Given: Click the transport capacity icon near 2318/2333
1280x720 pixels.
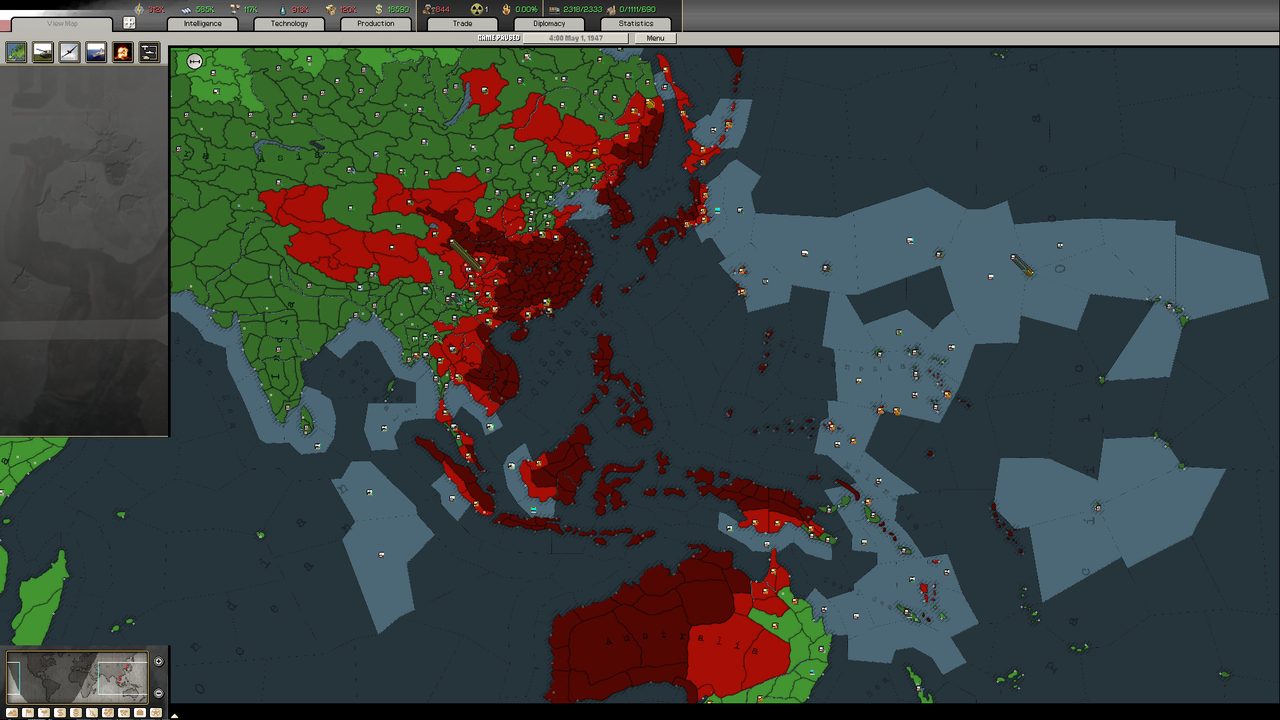Looking at the screenshot, I should (x=554, y=9).
